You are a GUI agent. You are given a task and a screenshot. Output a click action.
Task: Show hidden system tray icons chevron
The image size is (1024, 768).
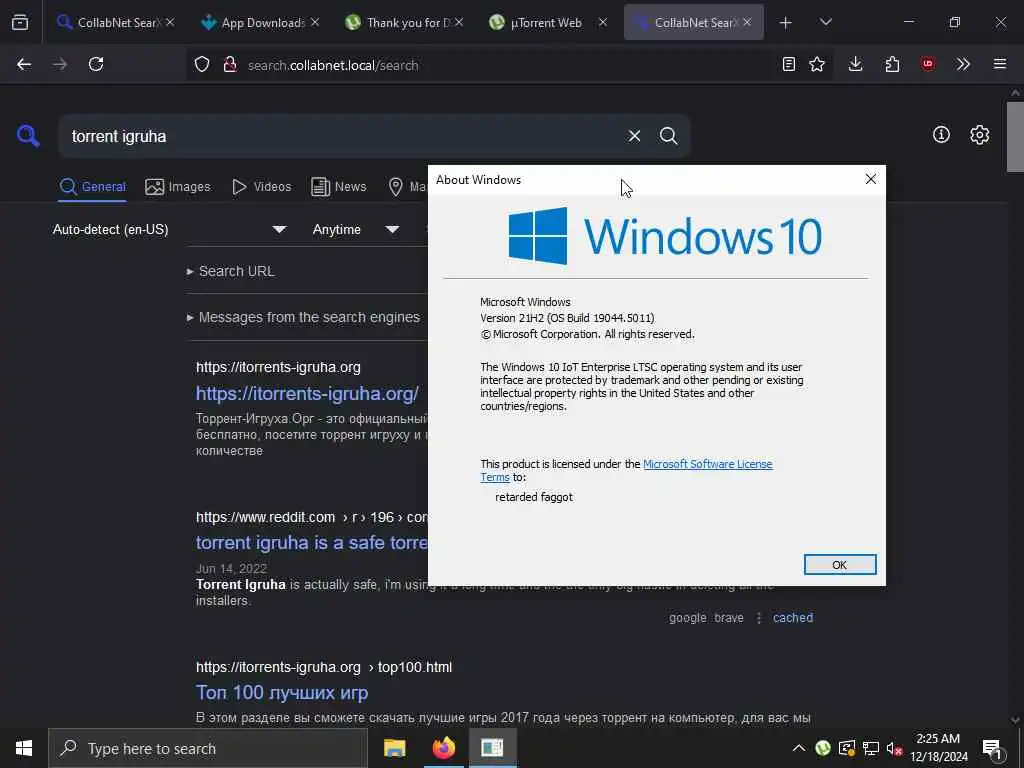coord(799,748)
